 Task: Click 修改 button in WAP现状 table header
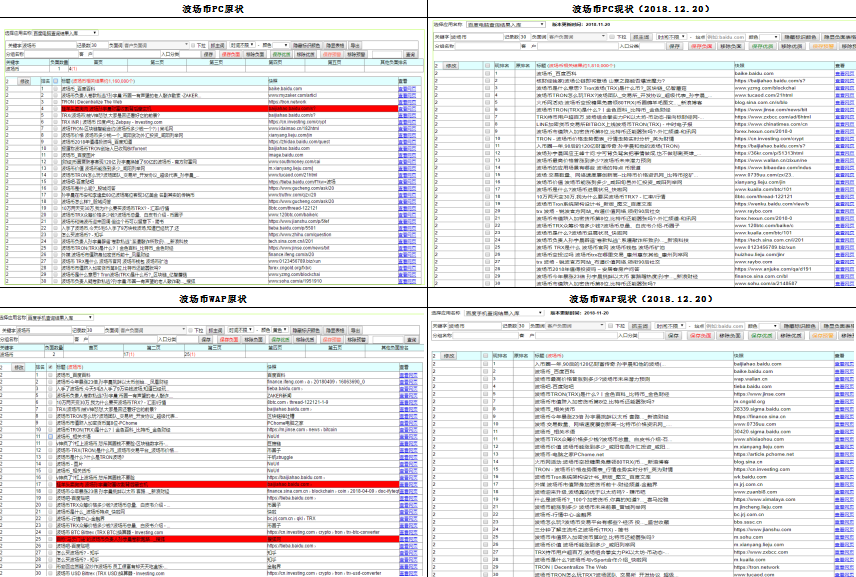[448, 356]
